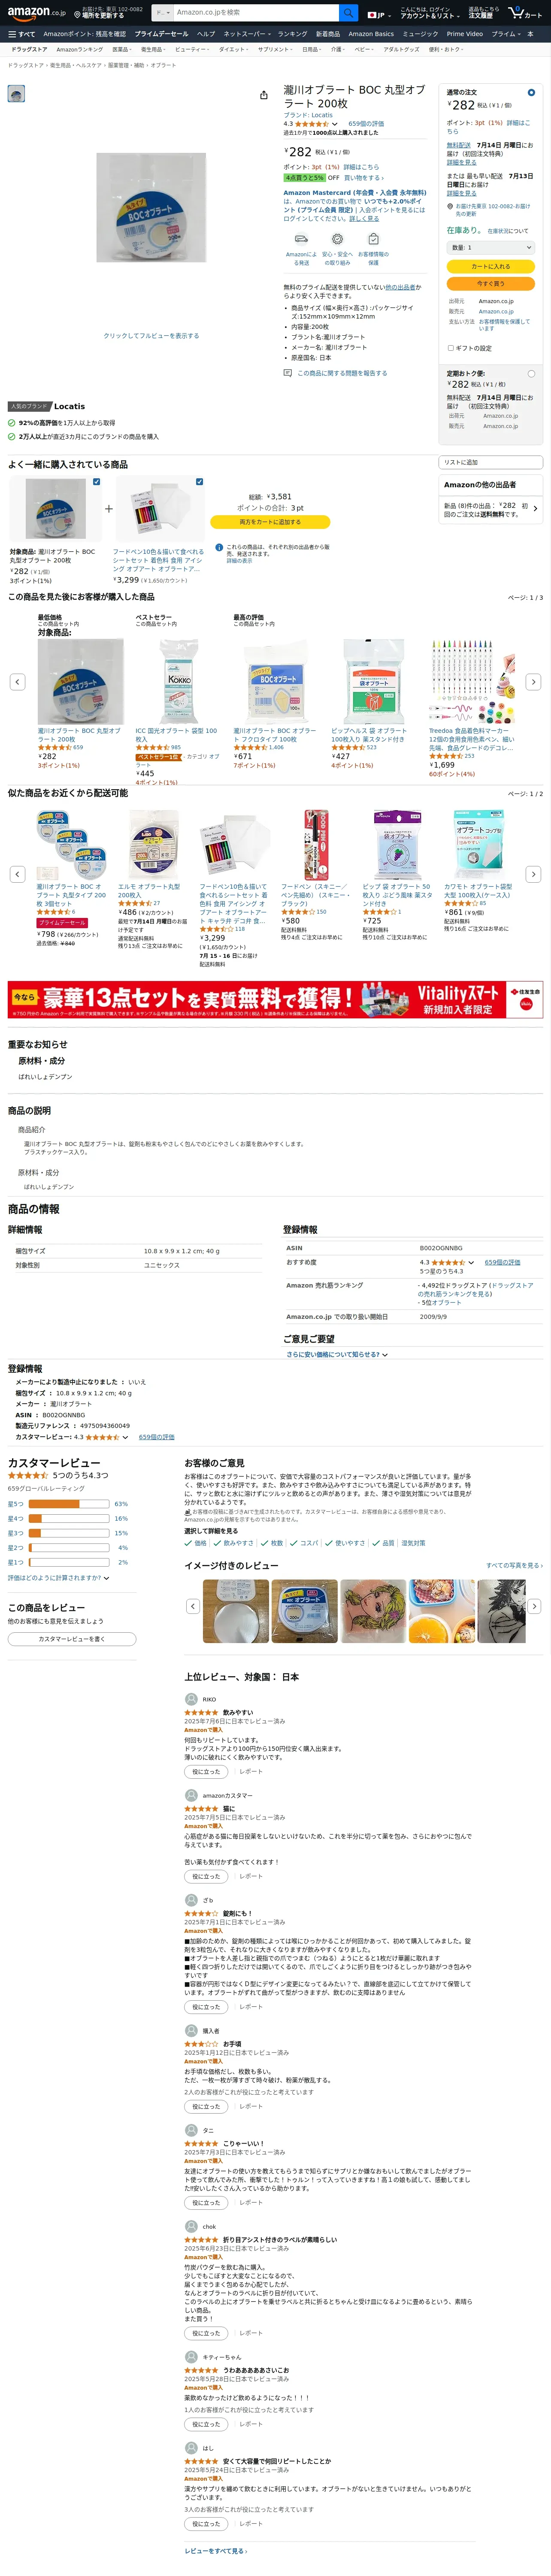The width and height of the screenshot is (551, 2576).
Task: Click RiKO reviewer avatar
Action: [x=191, y=1699]
